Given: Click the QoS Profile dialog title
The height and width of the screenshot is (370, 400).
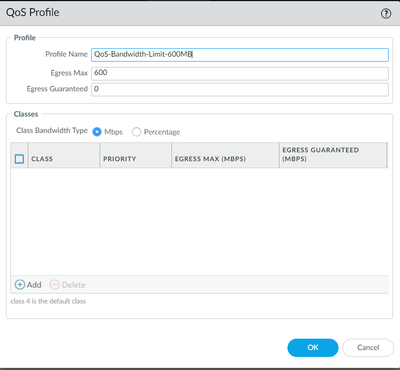Looking at the screenshot, I should [x=33, y=12].
